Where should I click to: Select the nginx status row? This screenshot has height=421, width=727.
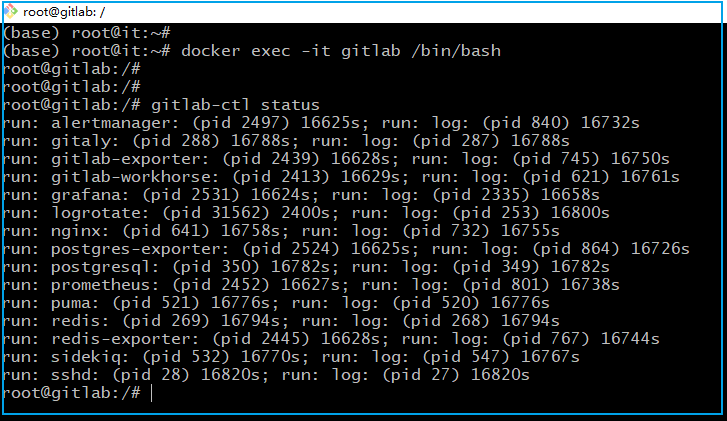click(x=281, y=231)
